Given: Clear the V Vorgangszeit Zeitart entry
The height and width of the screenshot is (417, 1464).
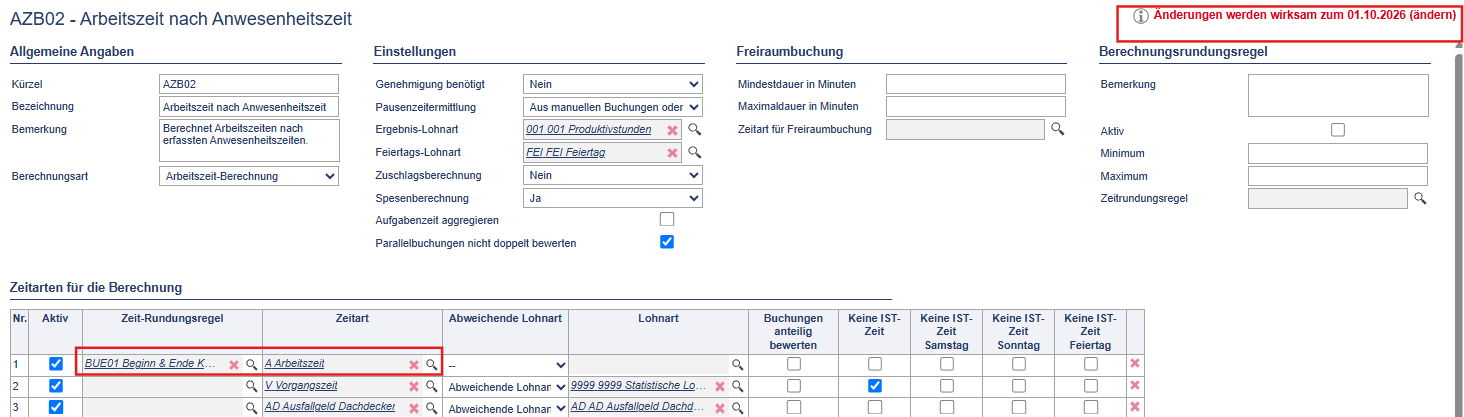Looking at the screenshot, I should [x=413, y=386].
